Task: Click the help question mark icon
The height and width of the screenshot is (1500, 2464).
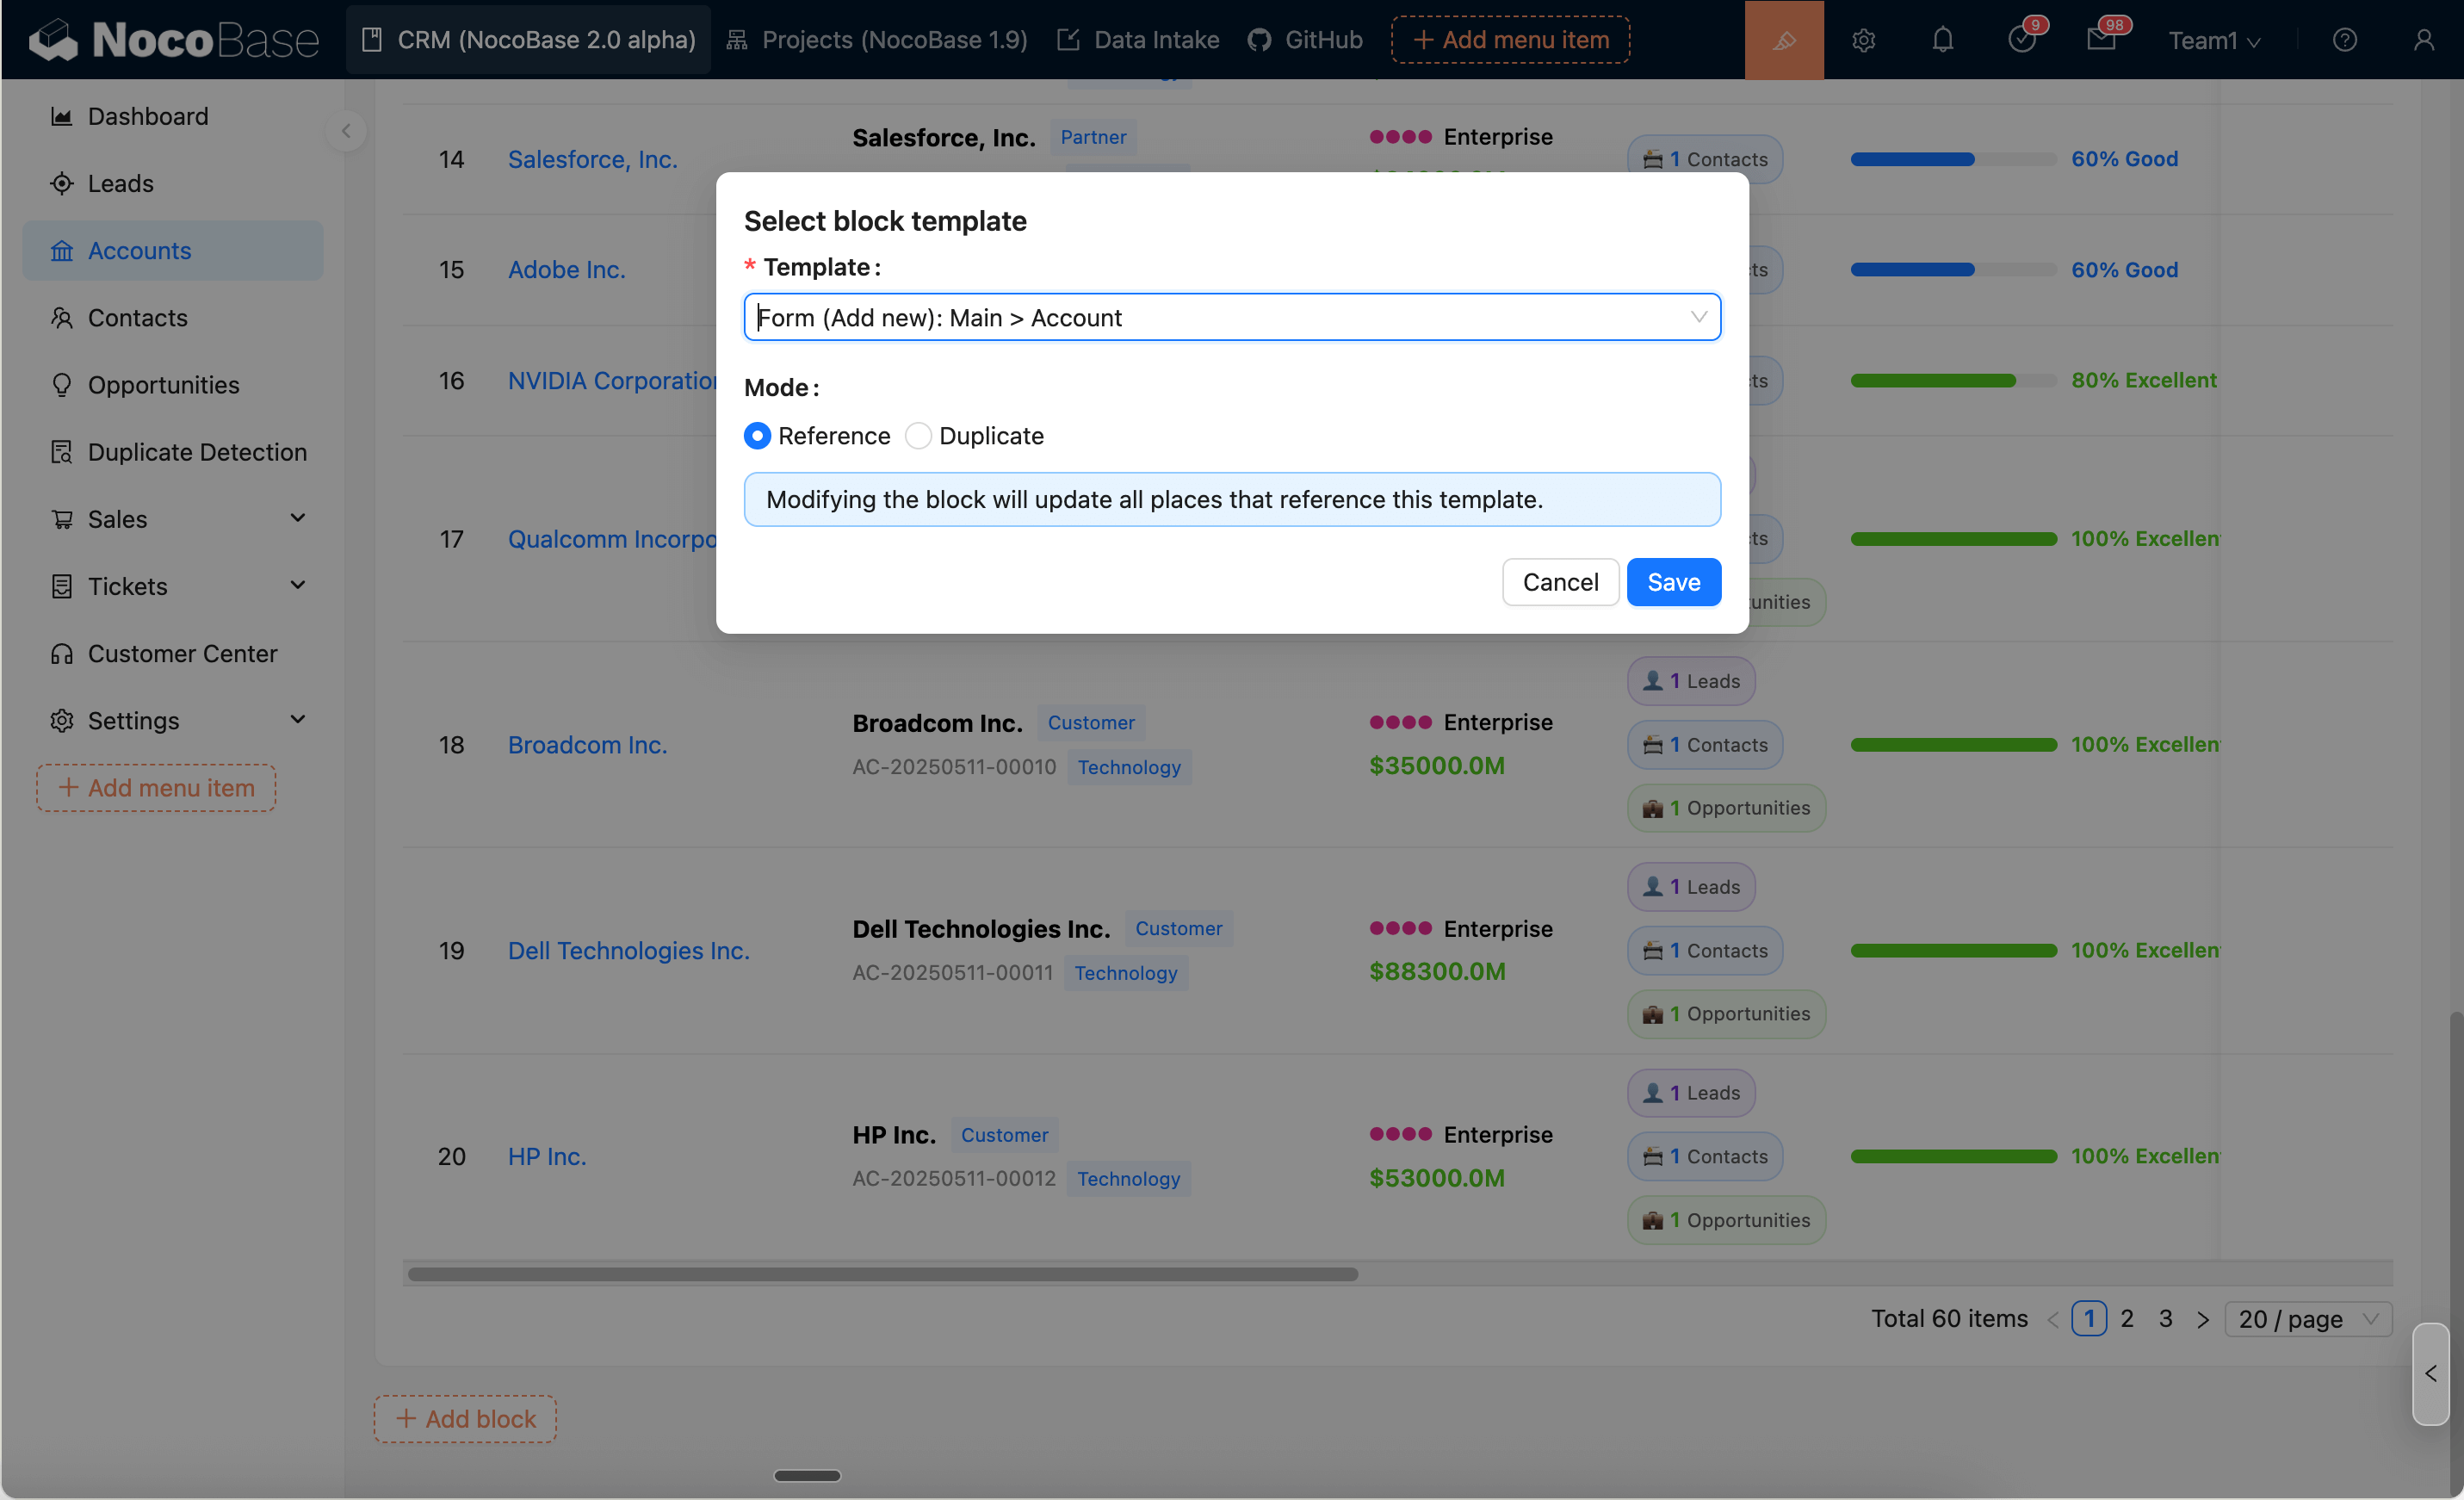Action: tap(2344, 40)
